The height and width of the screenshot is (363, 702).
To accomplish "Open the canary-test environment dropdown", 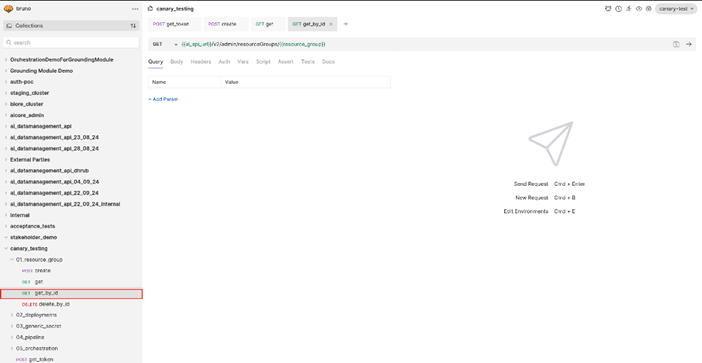I will (x=676, y=9).
